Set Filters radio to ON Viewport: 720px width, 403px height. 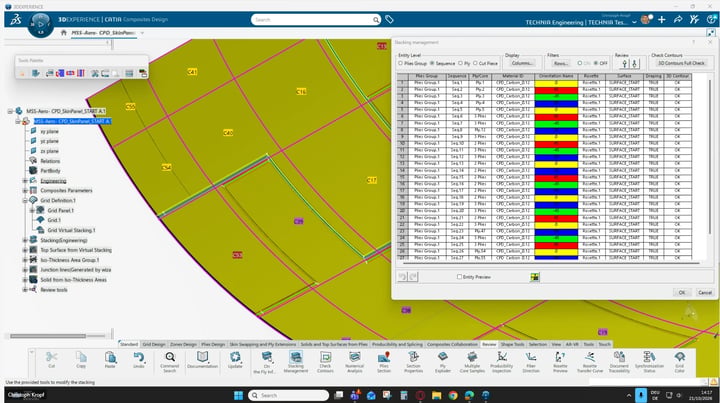coord(580,63)
